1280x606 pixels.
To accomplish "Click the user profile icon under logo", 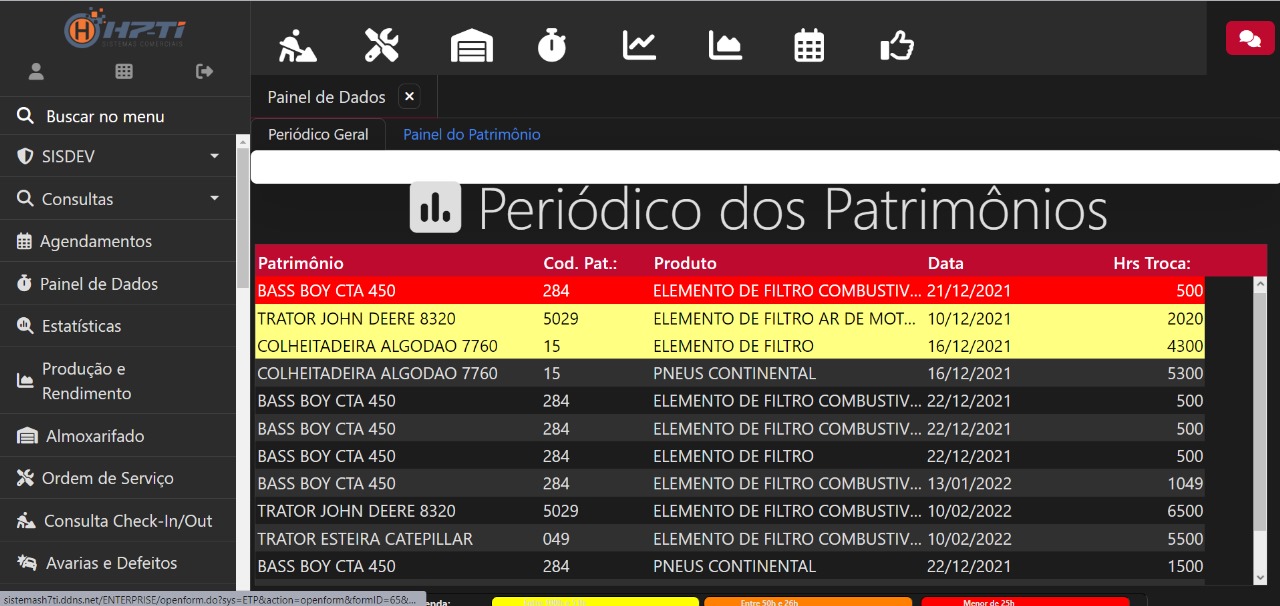I will [36, 71].
